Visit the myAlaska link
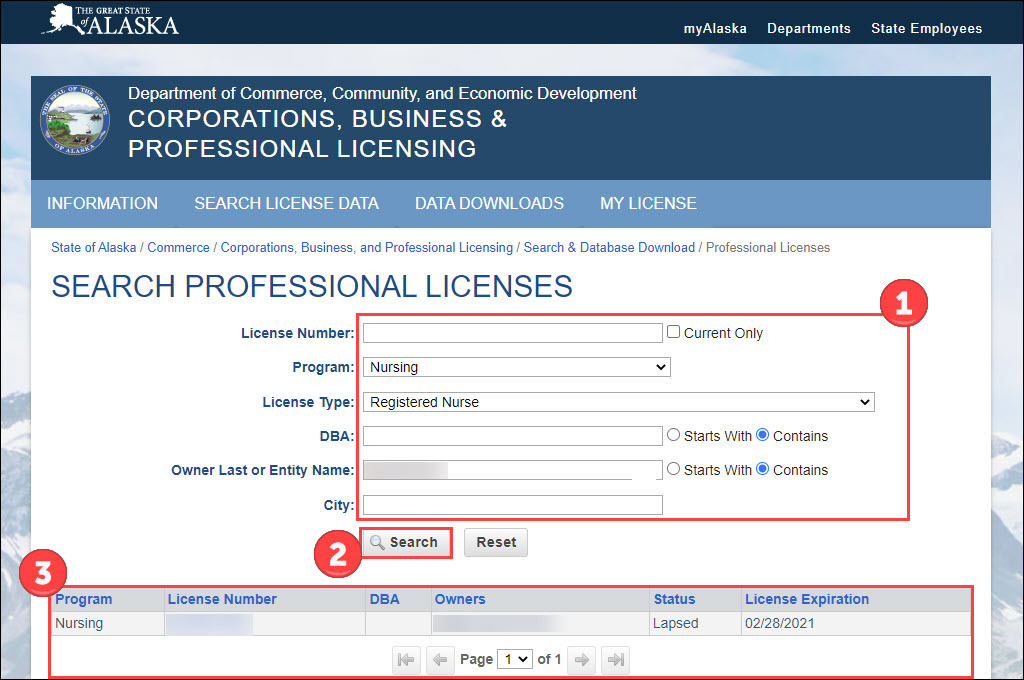This screenshot has width=1024, height=680. click(x=715, y=29)
